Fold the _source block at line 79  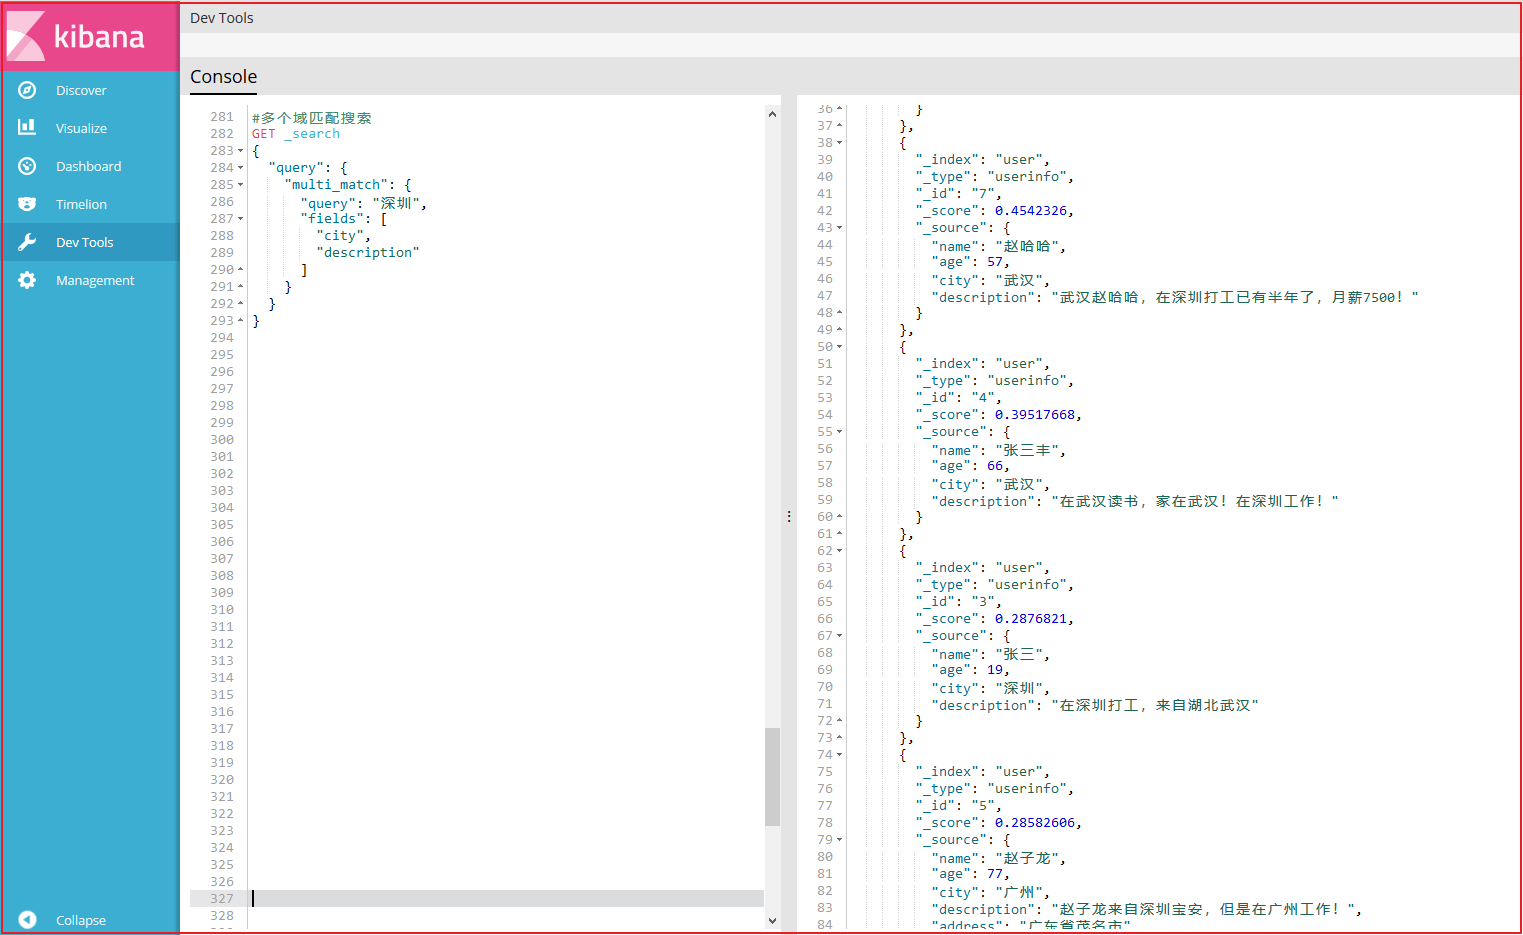840,840
